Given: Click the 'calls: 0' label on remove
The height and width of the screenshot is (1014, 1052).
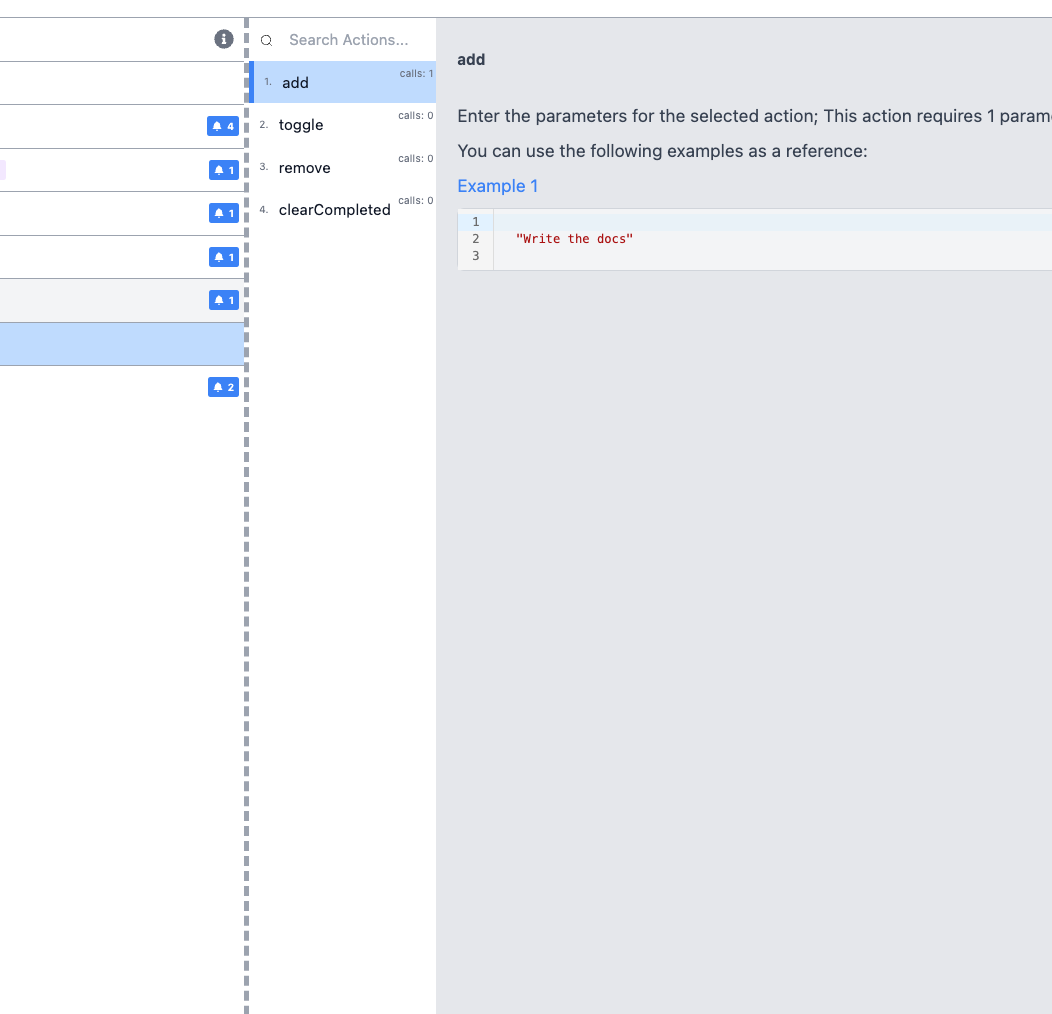Looking at the screenshot, I should click(415, 158).
